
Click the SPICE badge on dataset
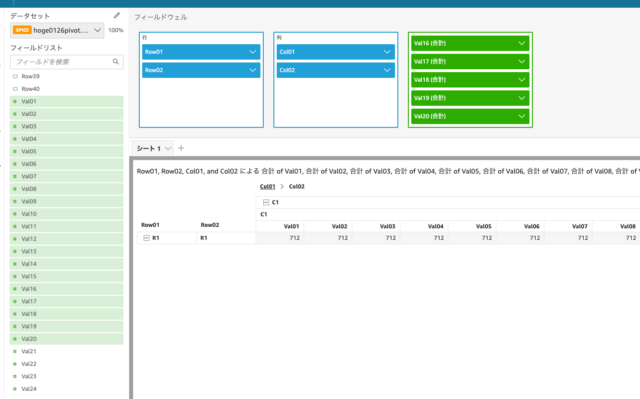pos(22,30)
